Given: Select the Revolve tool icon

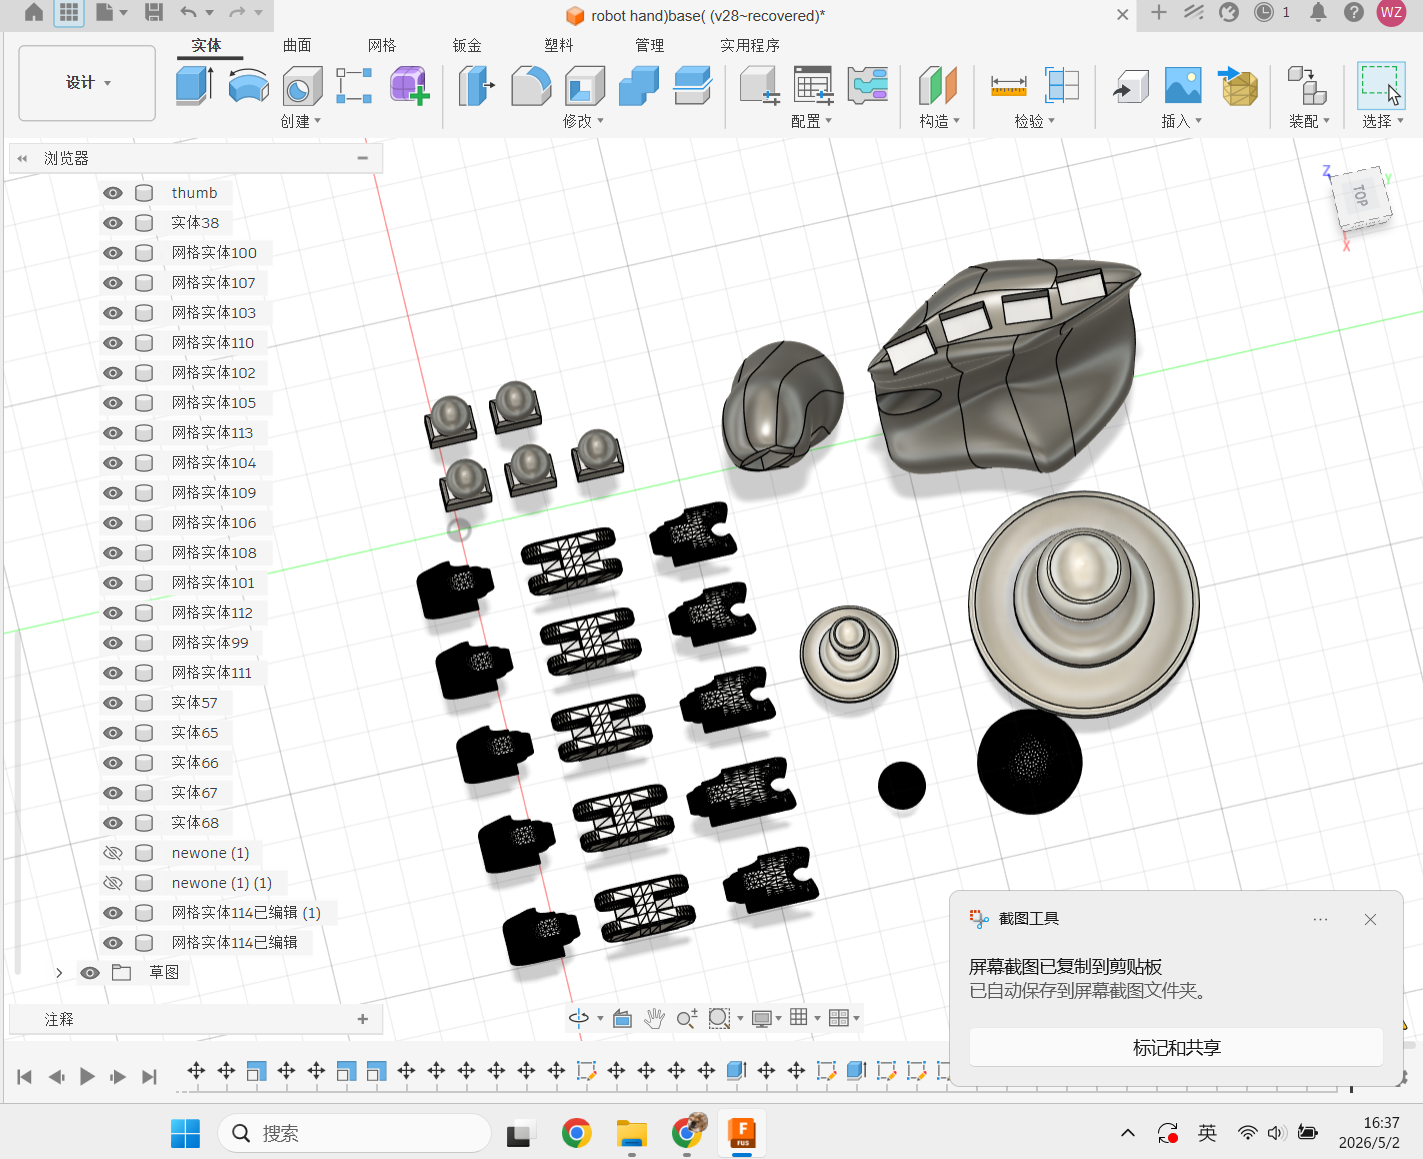Looking at the screenshot, I should click(248, 86).
